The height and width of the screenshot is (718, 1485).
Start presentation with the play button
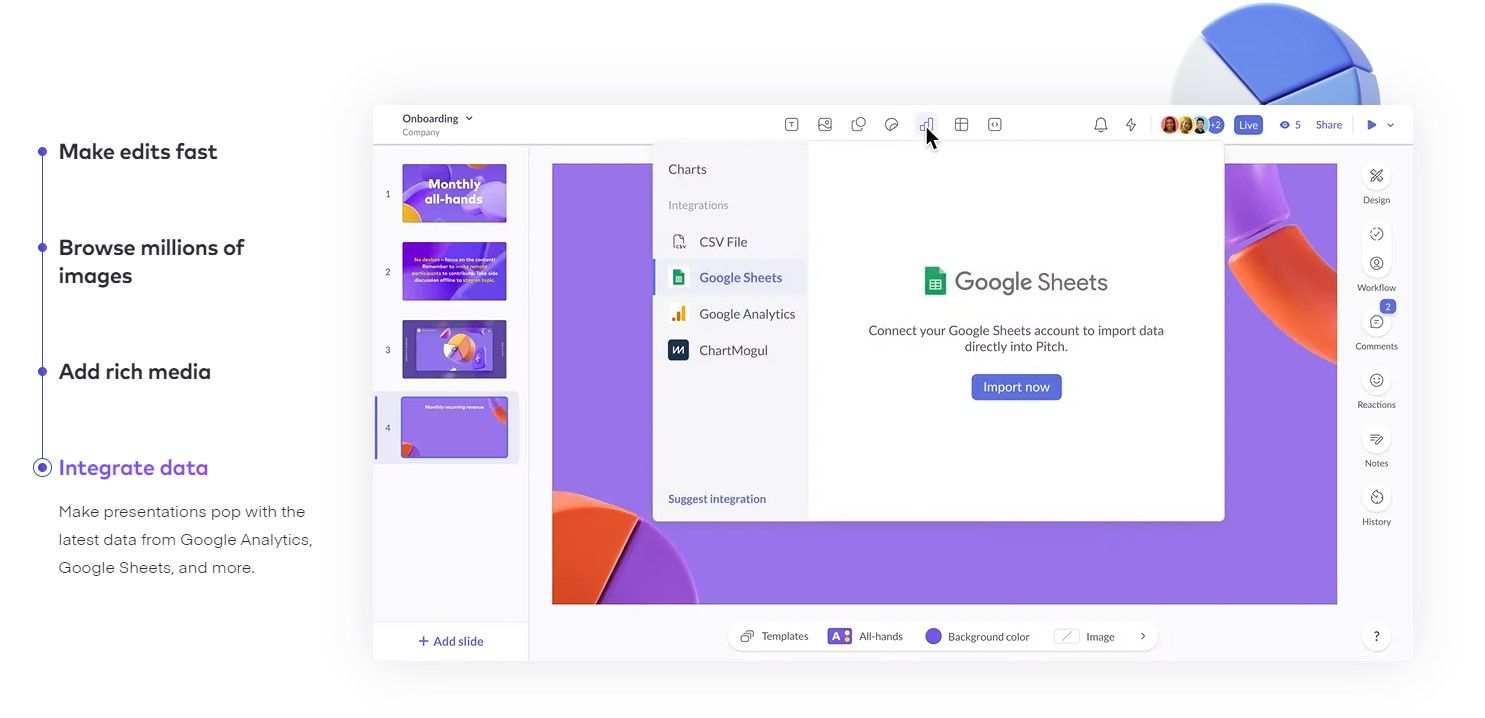1372,125
